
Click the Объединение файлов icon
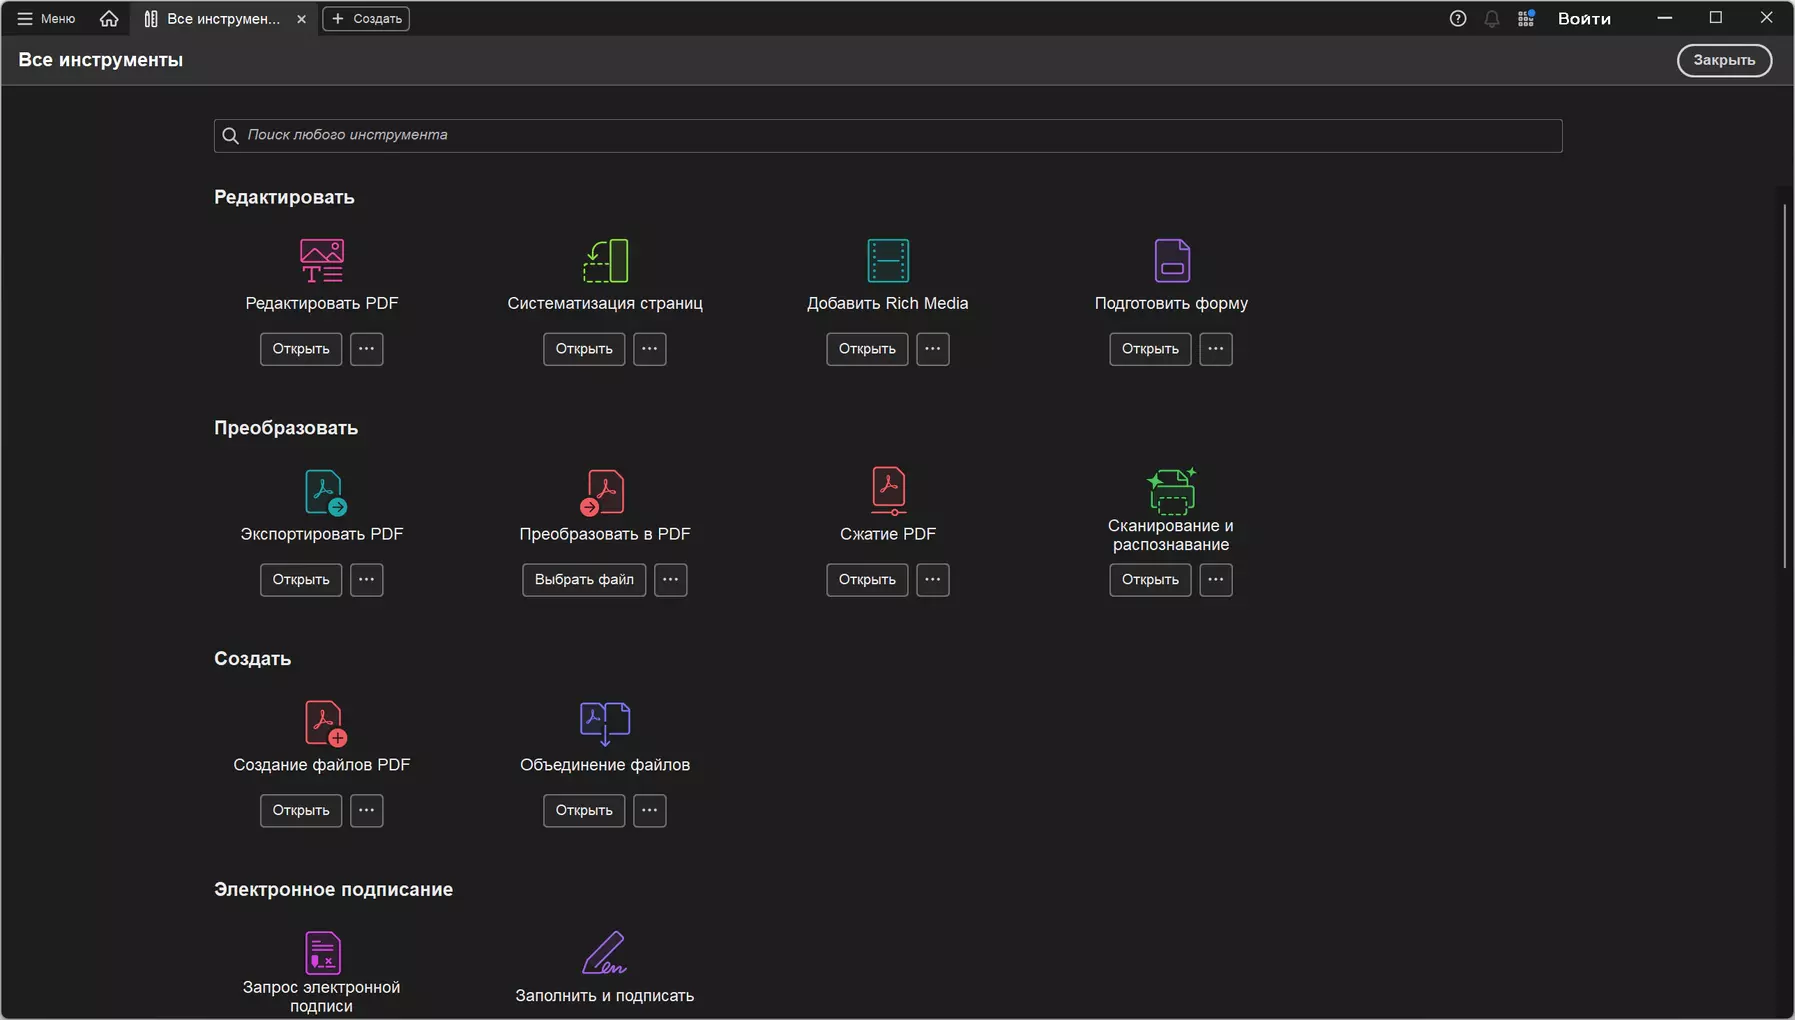605,723
